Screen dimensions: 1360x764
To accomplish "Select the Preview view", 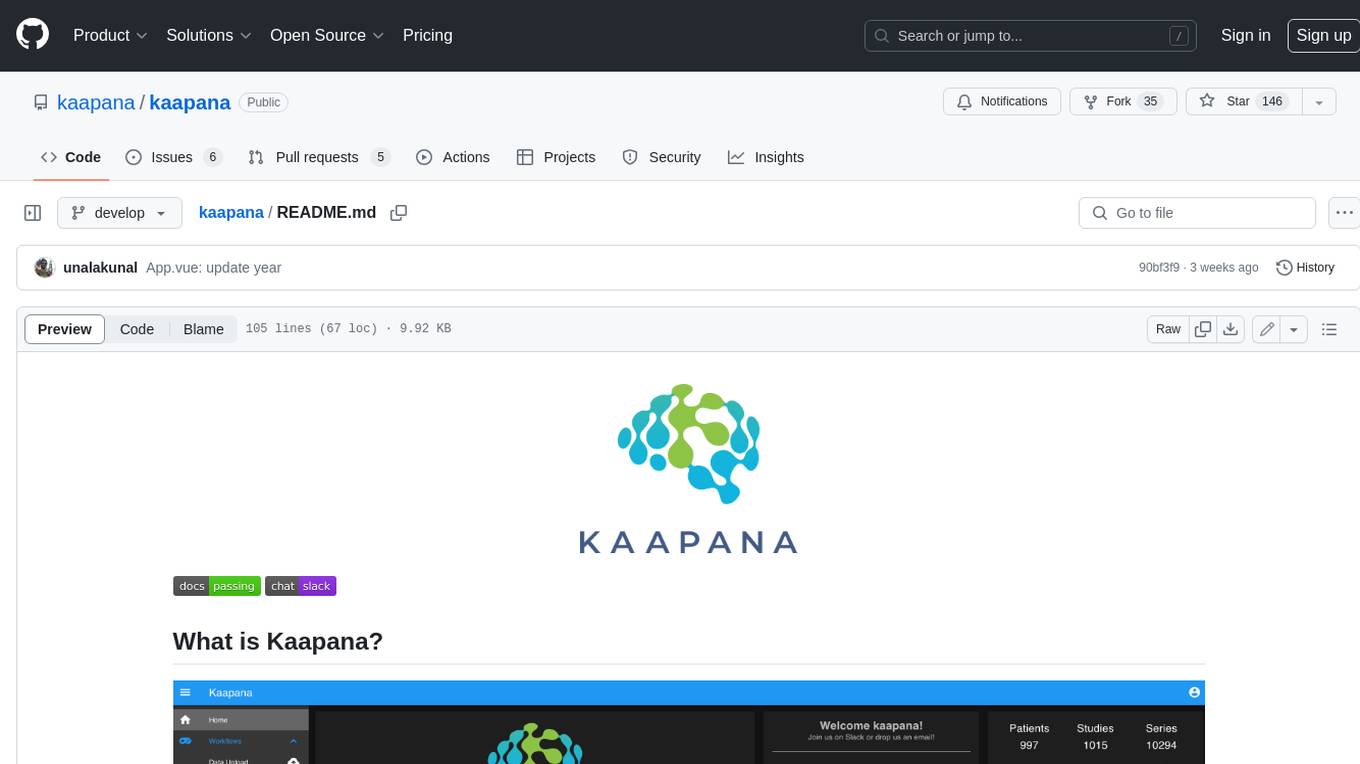I will tap(65, 329).
